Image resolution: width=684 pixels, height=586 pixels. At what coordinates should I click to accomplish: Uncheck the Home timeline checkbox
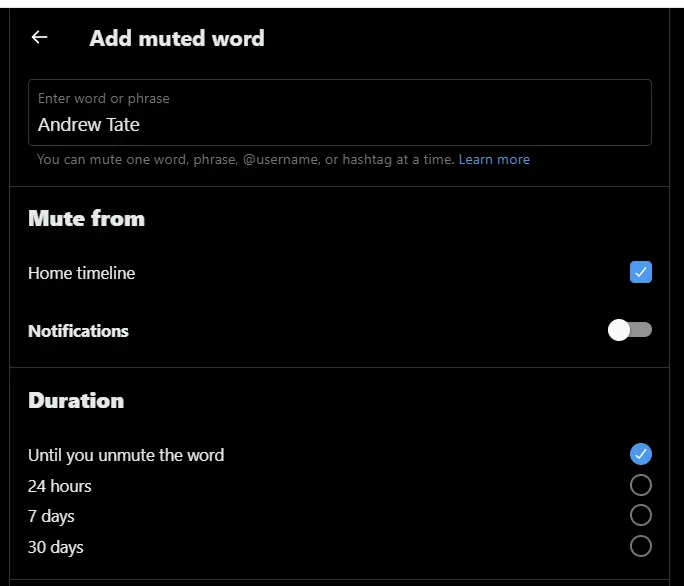pyautogui.click(x=641, y=272)
